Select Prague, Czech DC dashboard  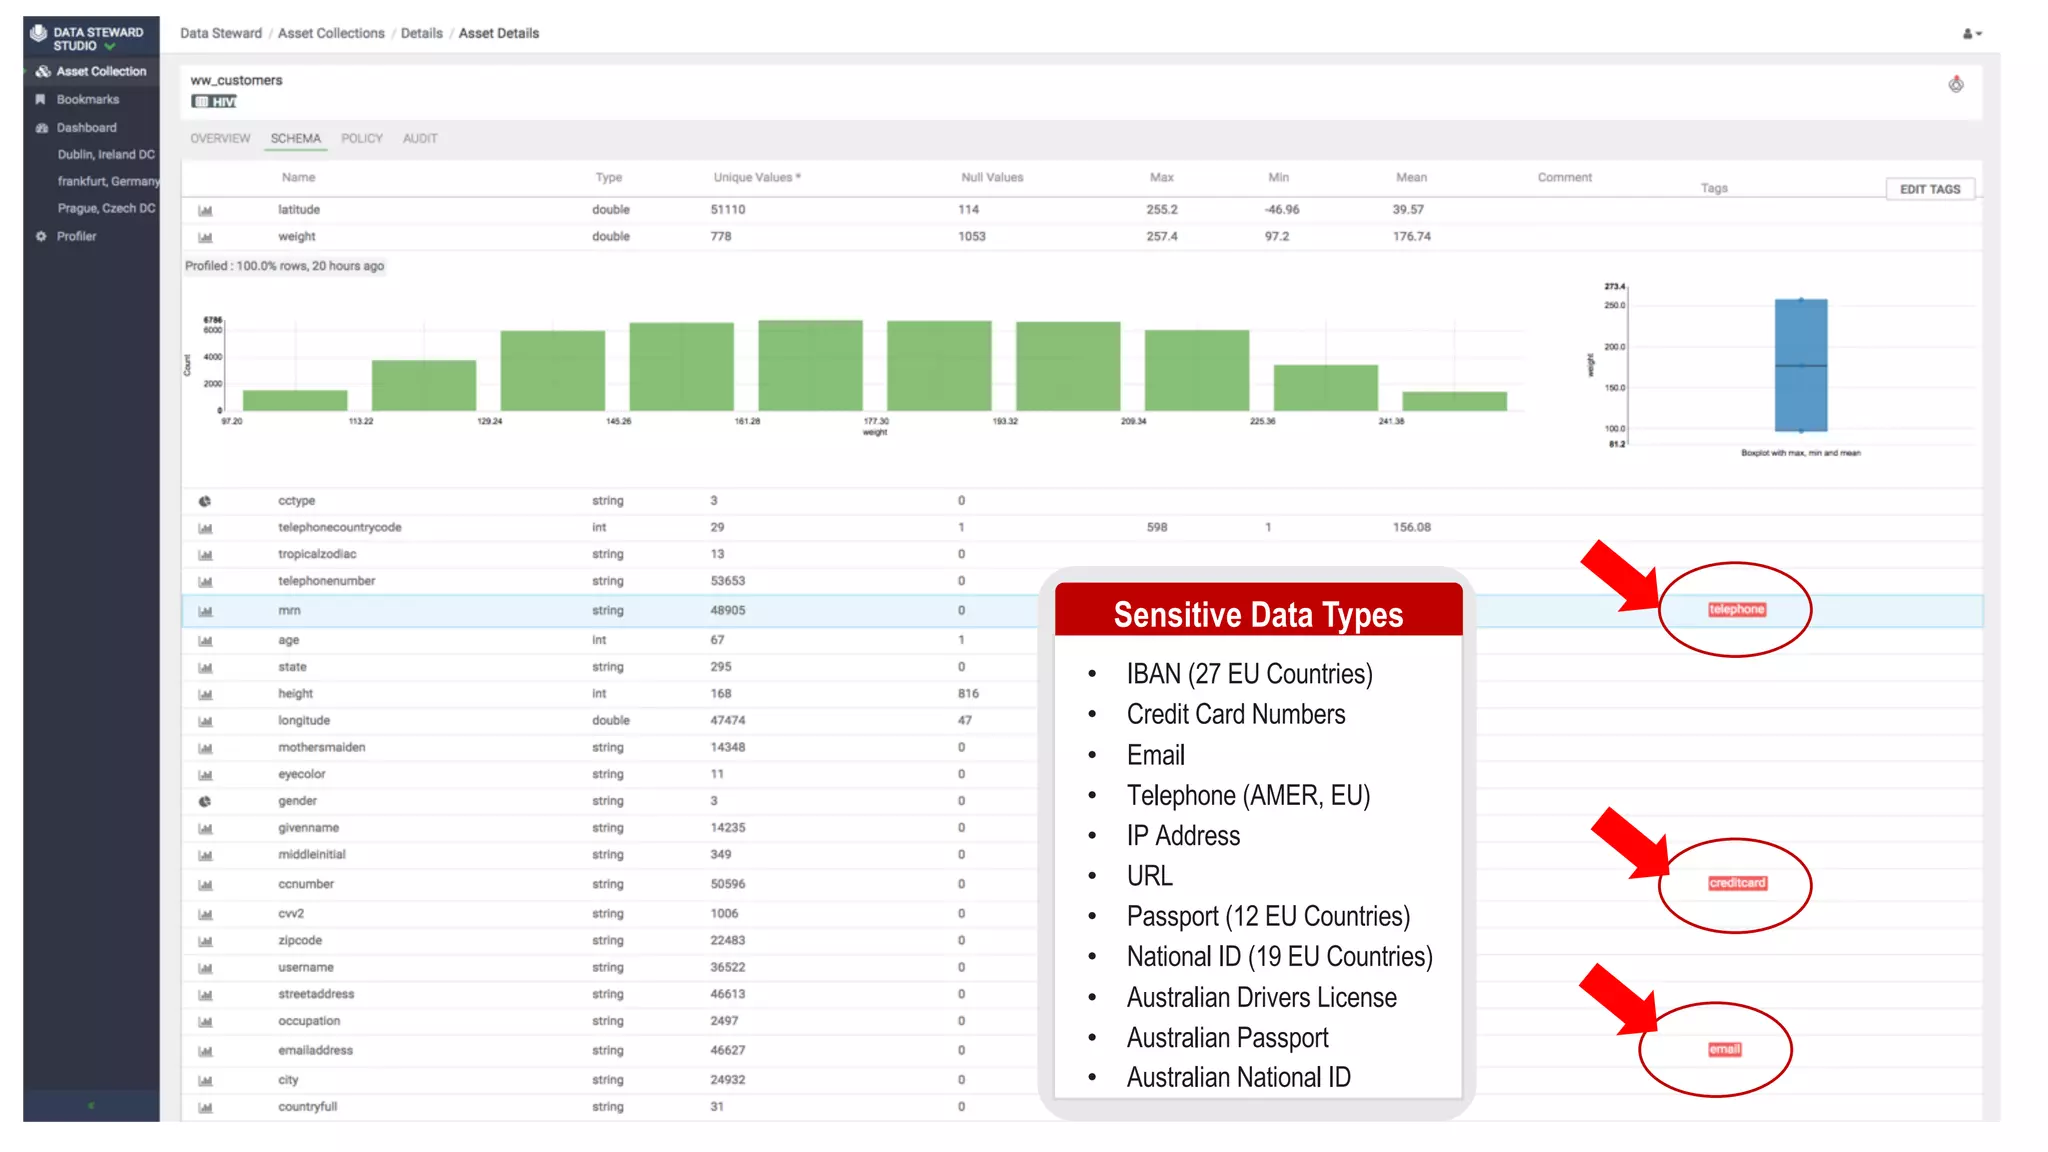tap(106, 208)
